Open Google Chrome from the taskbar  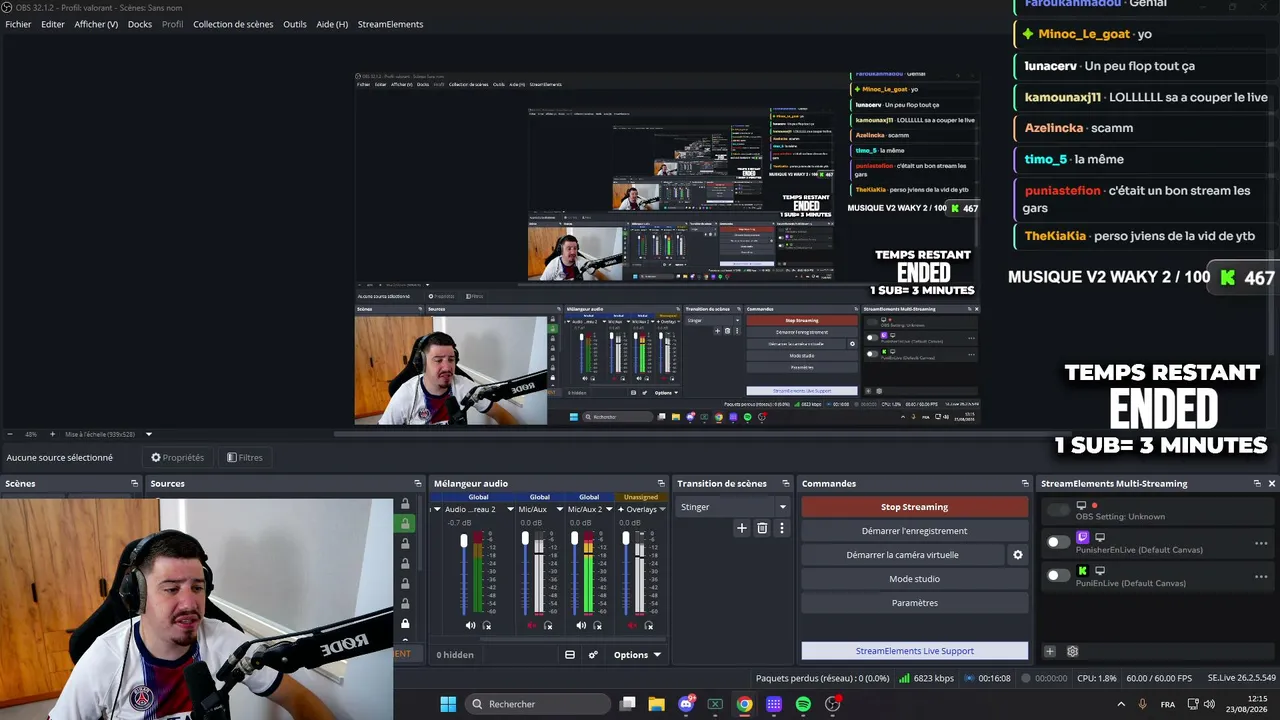745,704
